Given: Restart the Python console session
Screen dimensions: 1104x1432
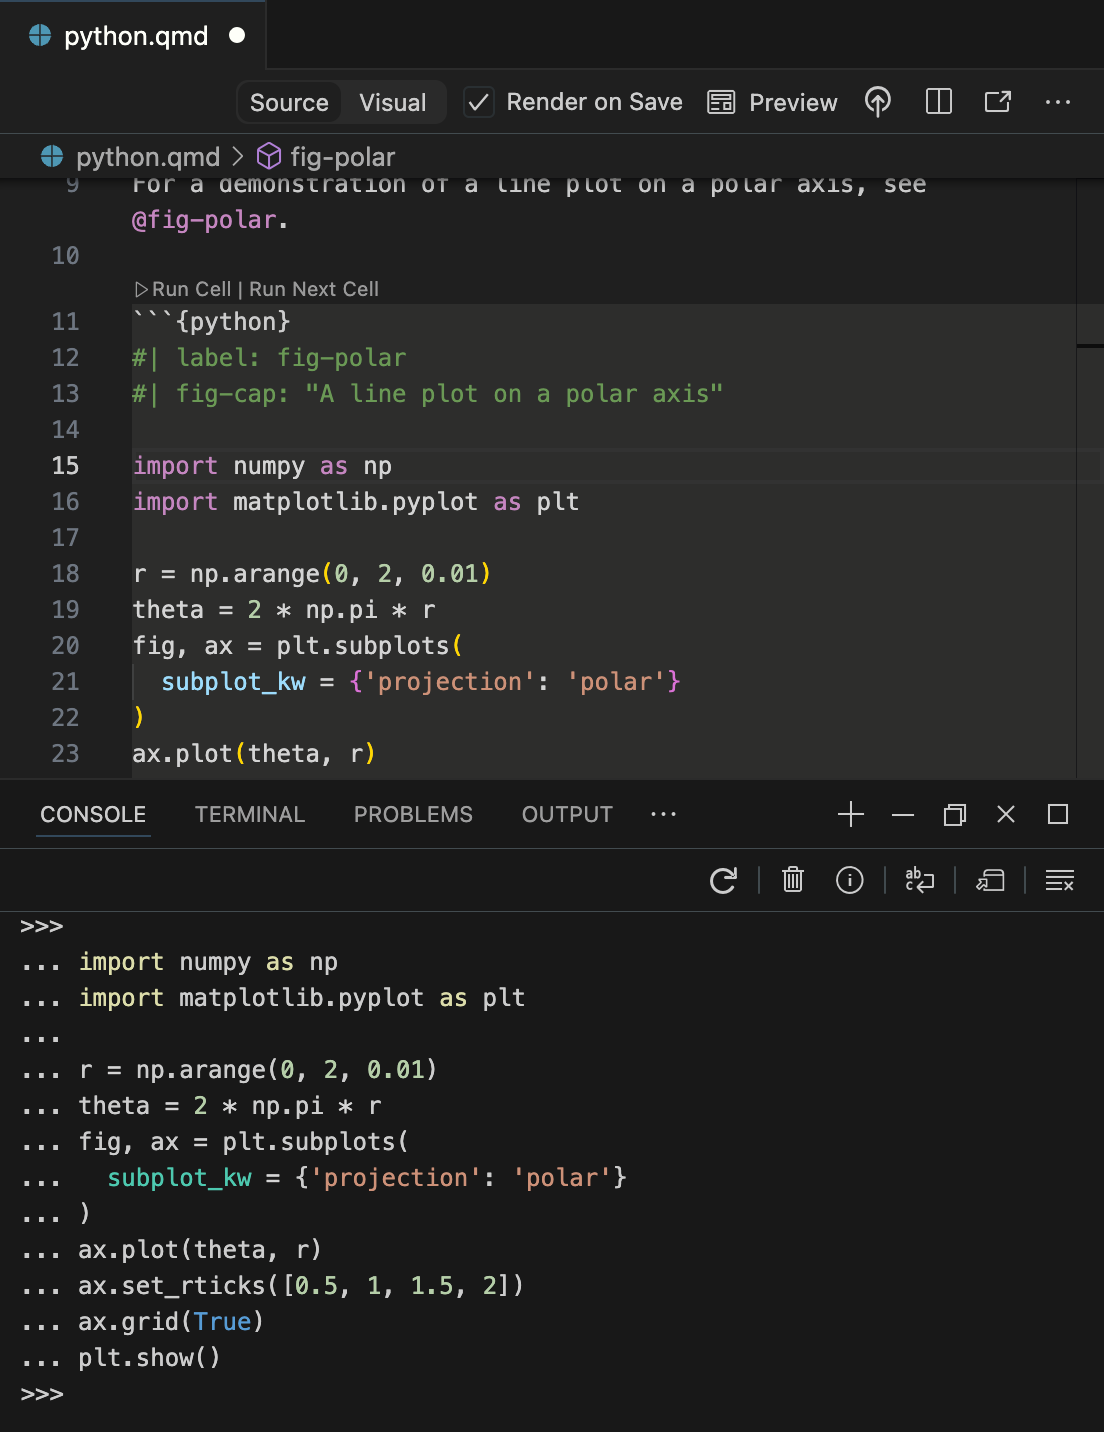Looking at the screenshot, I should [x=723, y=880].
